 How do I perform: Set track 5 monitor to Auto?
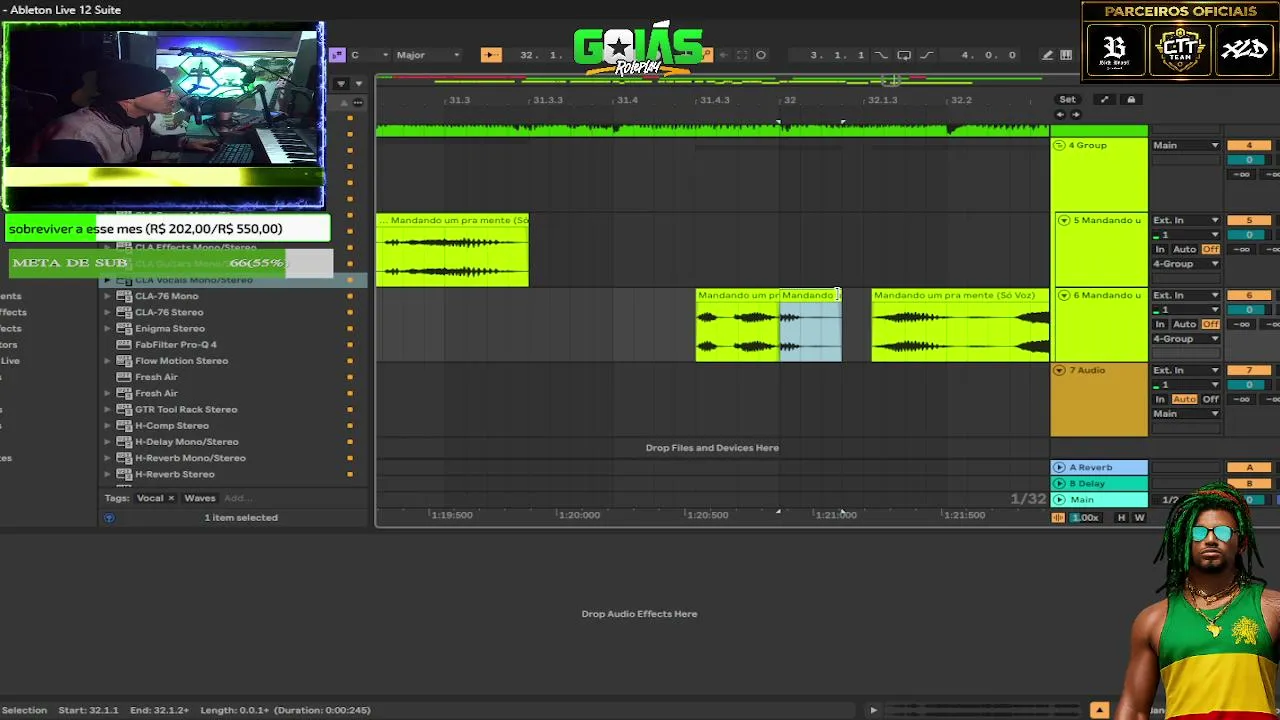pos(1184,250)
